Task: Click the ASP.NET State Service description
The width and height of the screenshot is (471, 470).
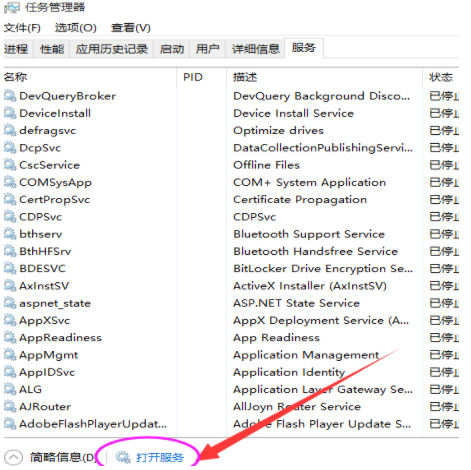Action: pyautogui.click(x=296, y=303)
